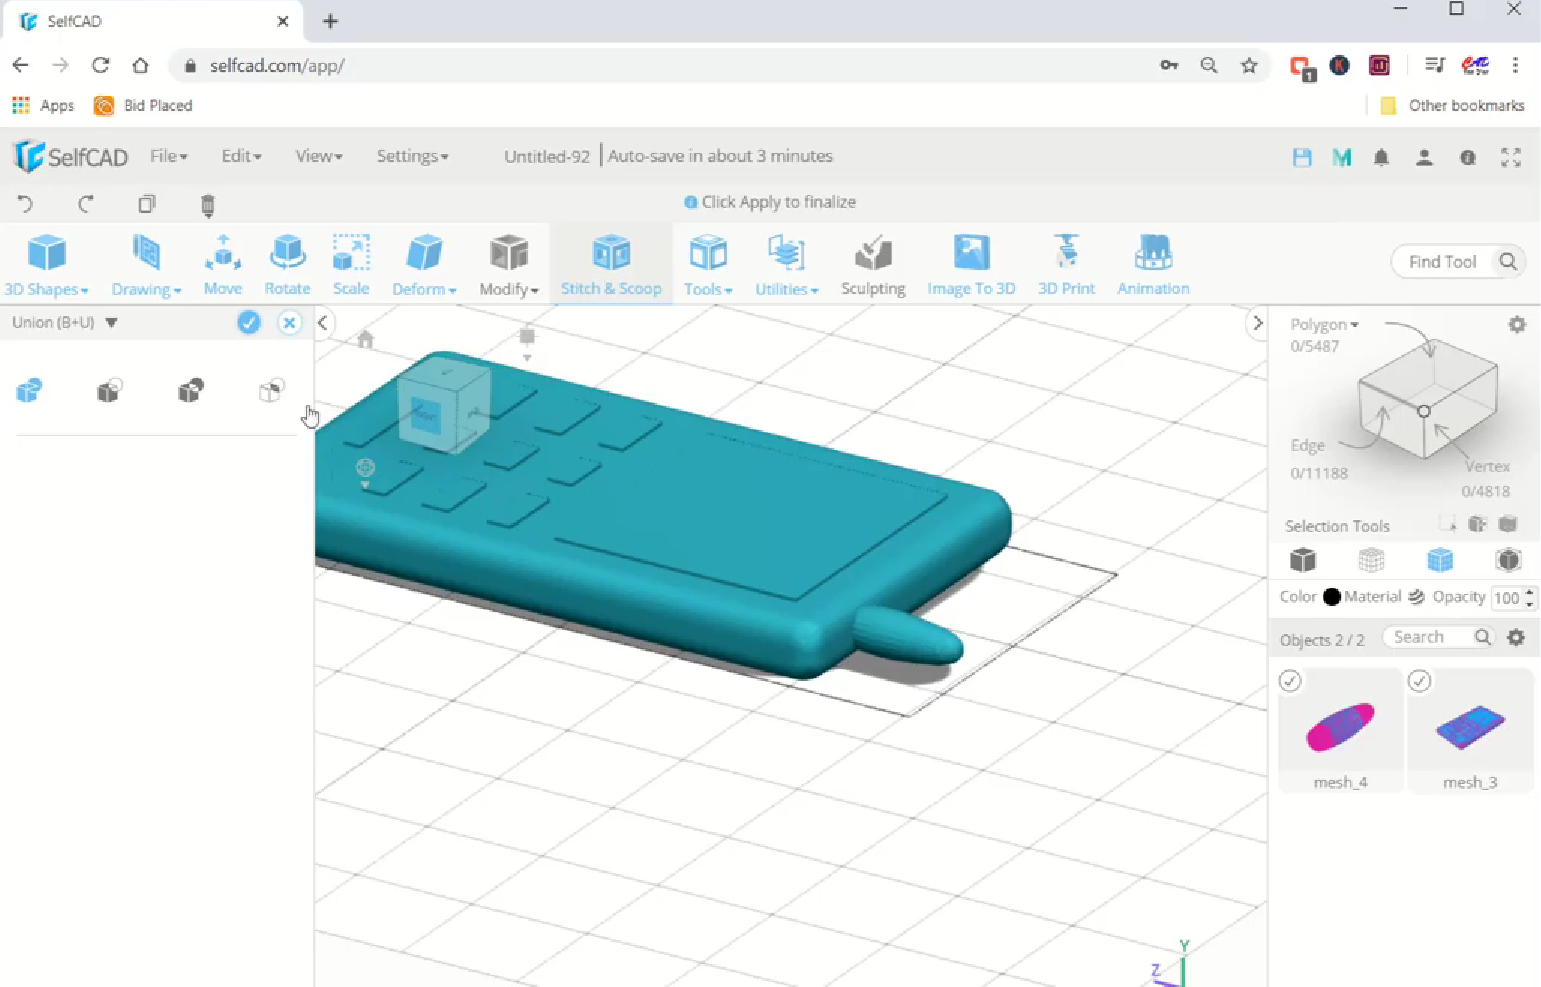
Task: Open the File menu
Action: click(x=168, y=156)
